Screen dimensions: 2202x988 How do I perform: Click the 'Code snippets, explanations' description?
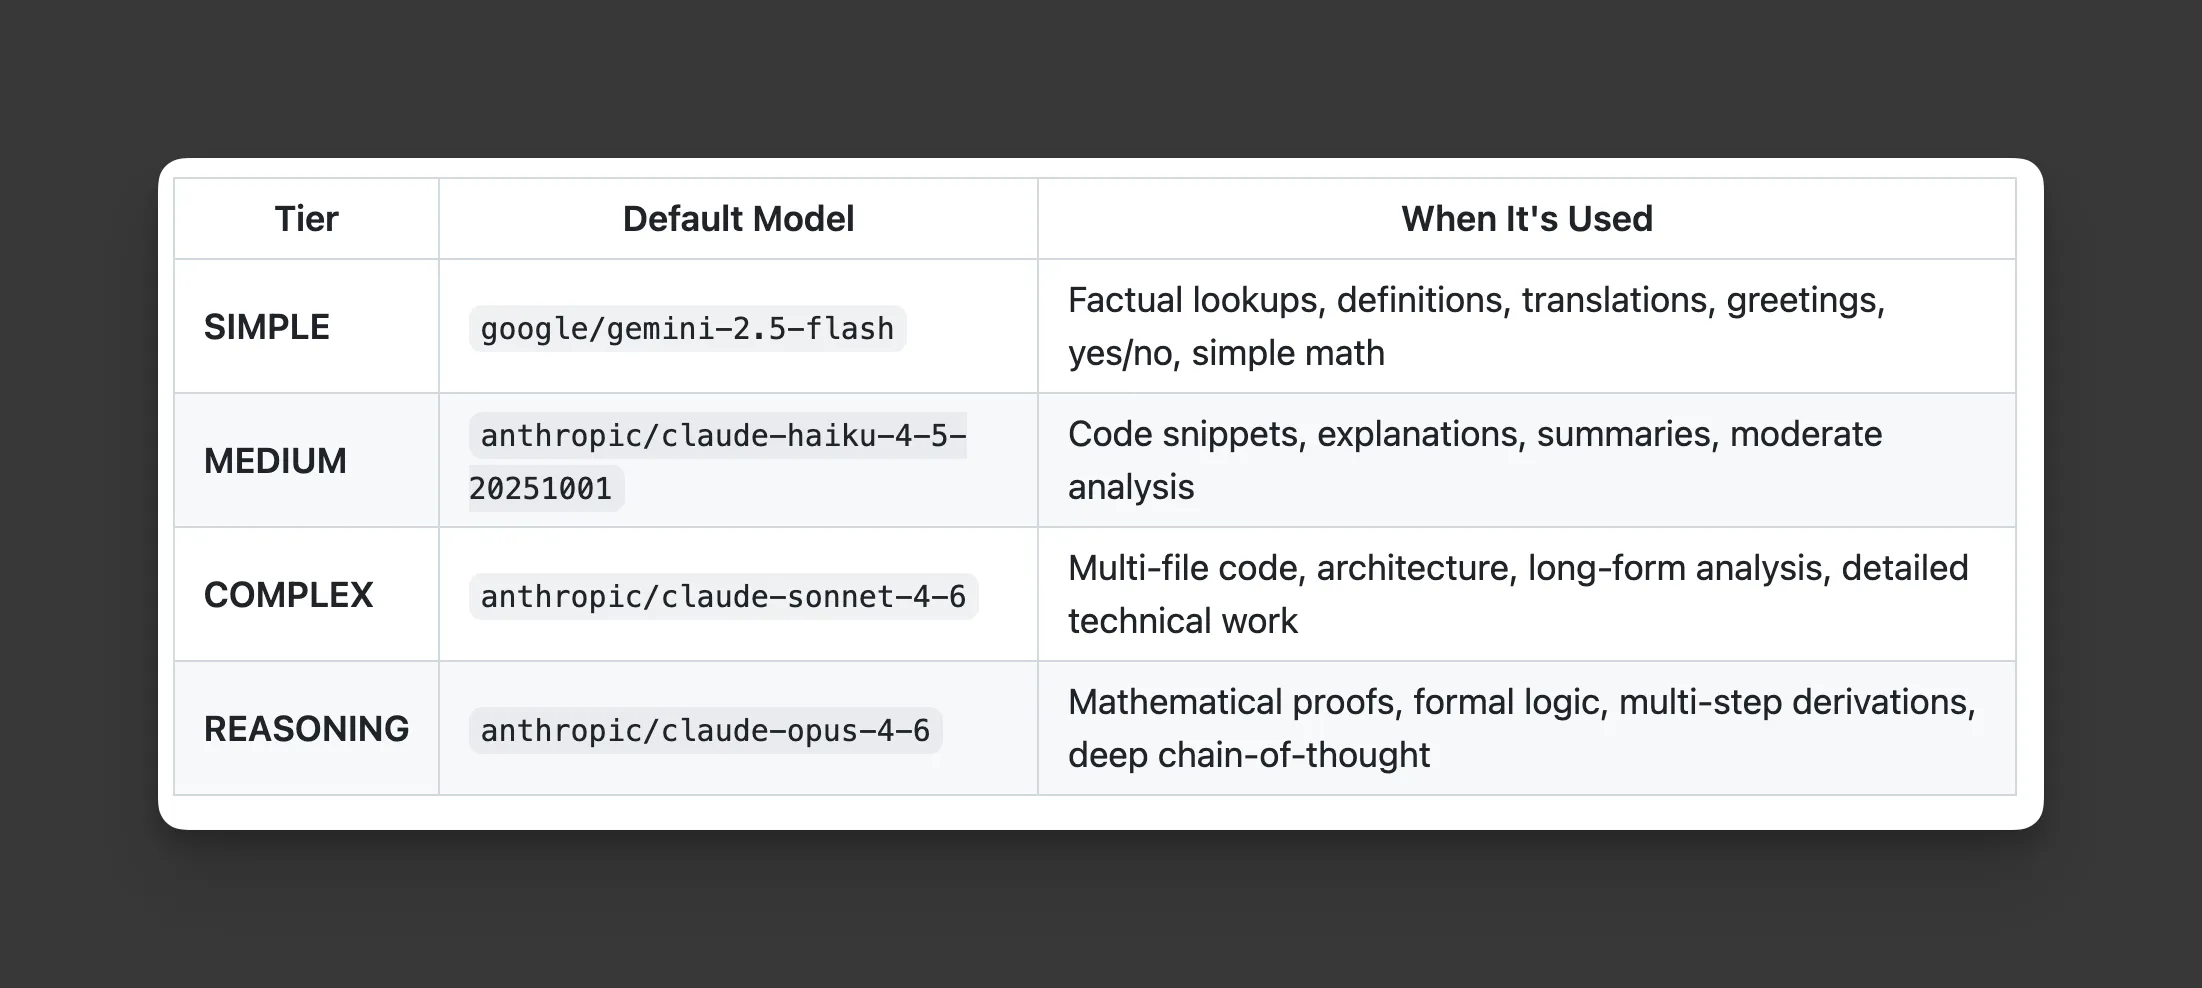coord(1475,461)
